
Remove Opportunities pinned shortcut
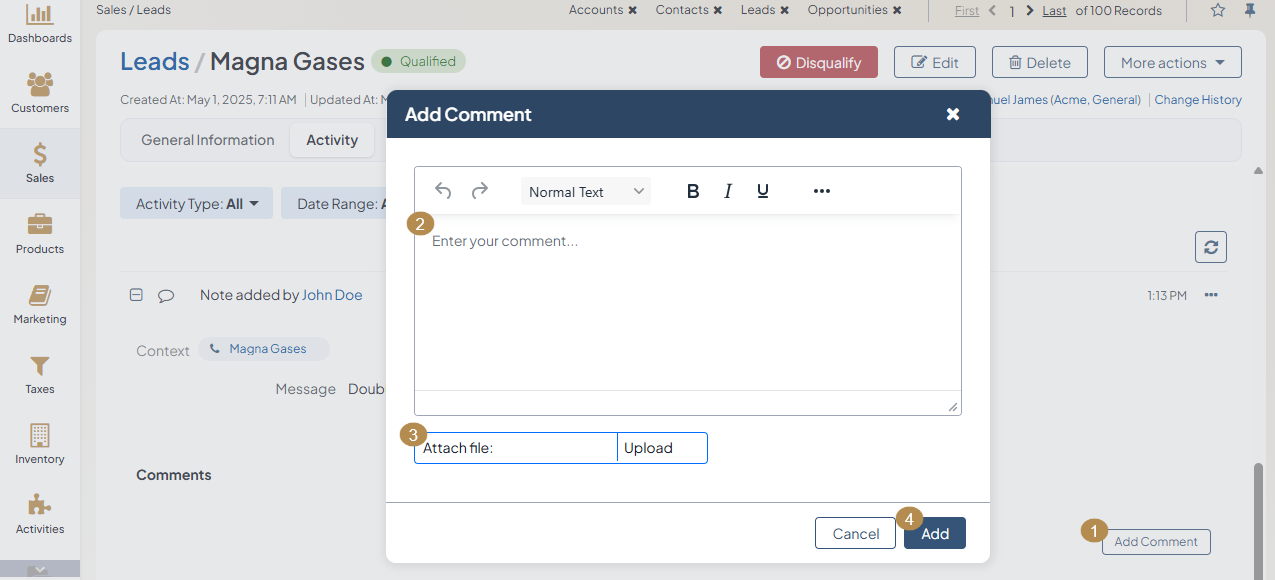tap(897, 10)
